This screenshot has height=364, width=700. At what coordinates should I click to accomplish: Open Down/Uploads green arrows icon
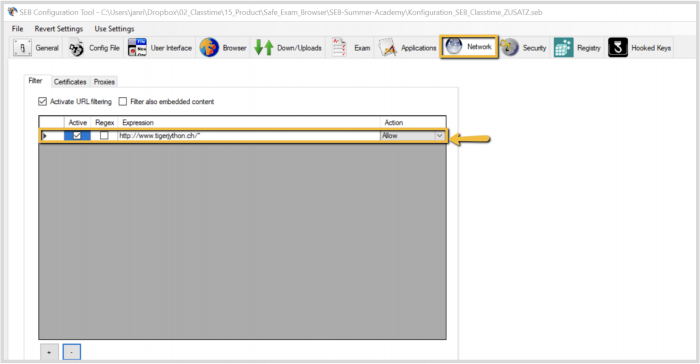coord(263,48)
